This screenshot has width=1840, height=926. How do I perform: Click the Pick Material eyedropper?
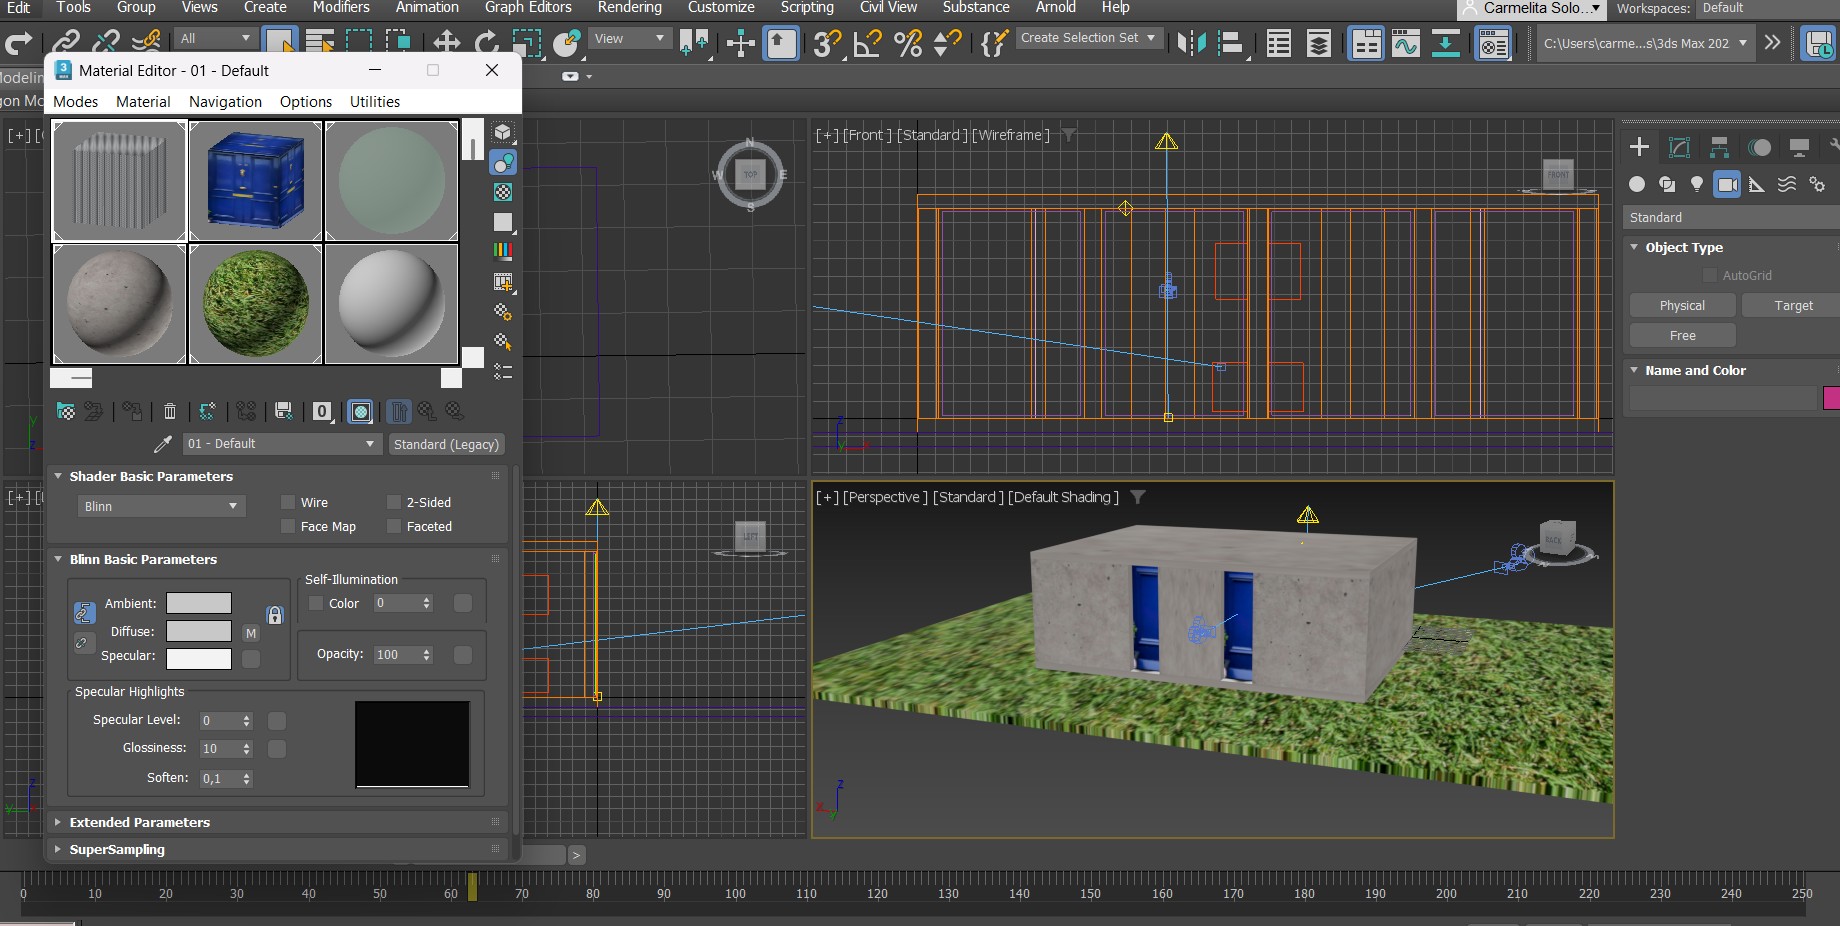click(162, 444)
